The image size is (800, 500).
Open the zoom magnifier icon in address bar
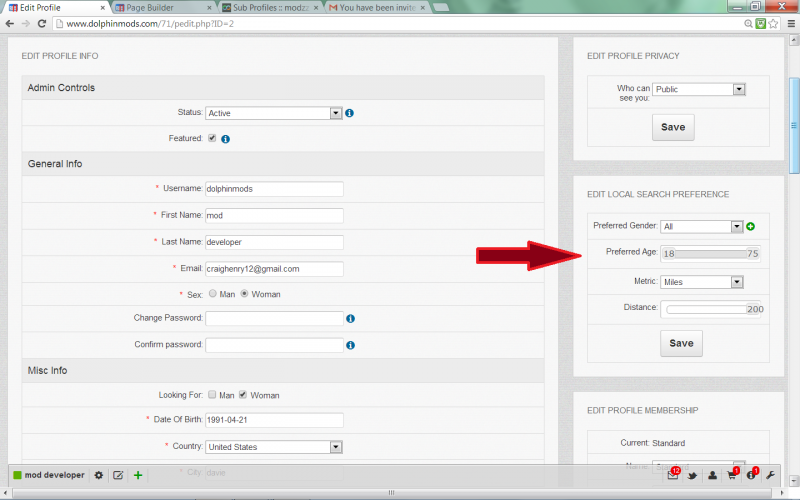[x=748, y=23]
